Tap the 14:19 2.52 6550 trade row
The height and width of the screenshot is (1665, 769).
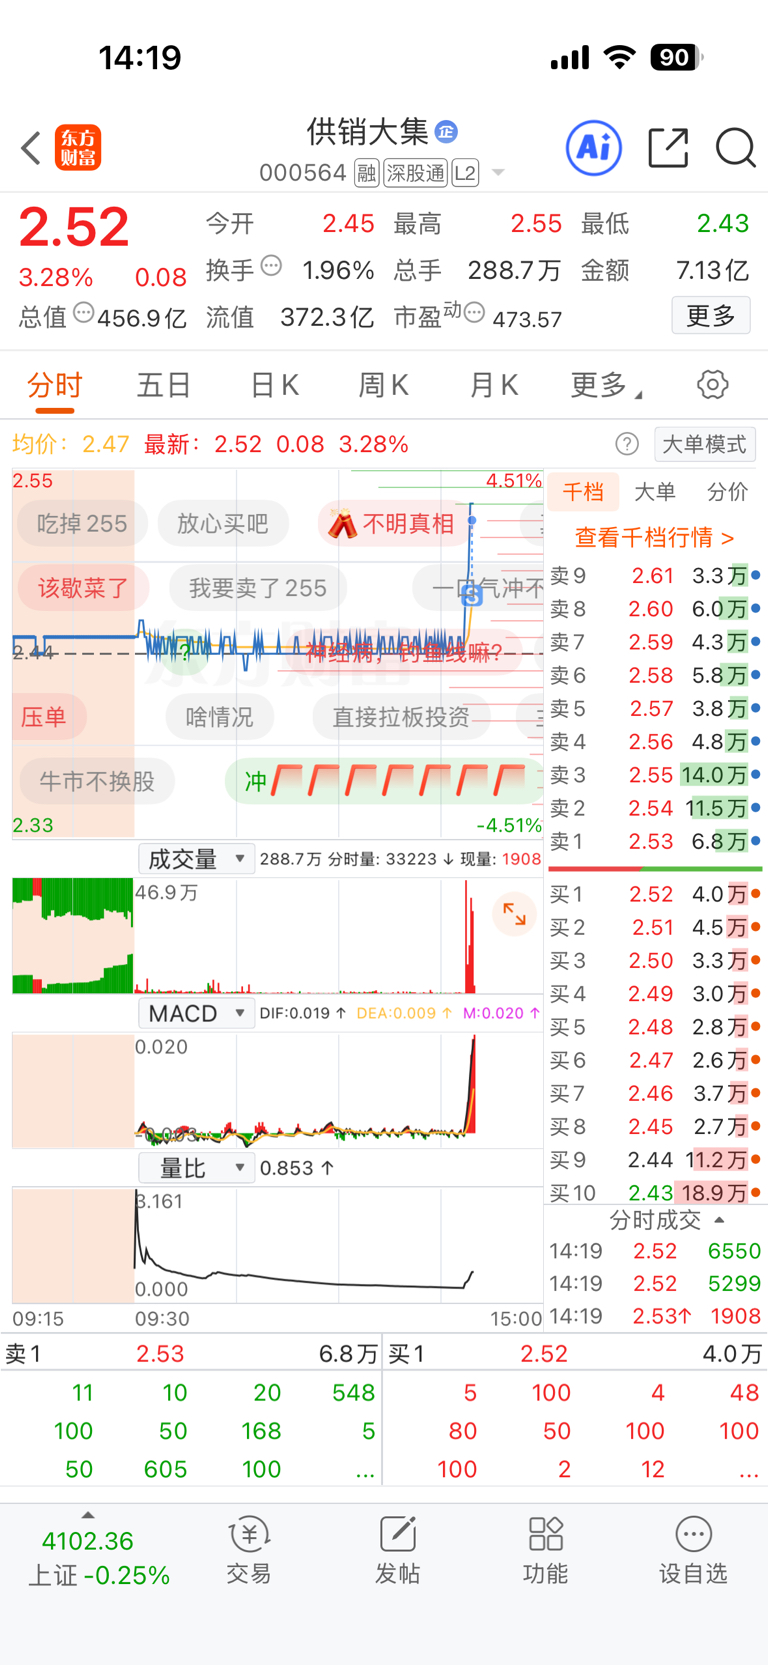click(655, 1251)
